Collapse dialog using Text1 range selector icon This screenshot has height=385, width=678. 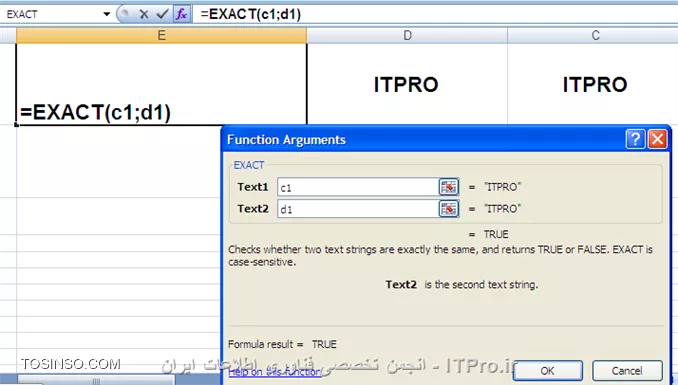(449, 187)
